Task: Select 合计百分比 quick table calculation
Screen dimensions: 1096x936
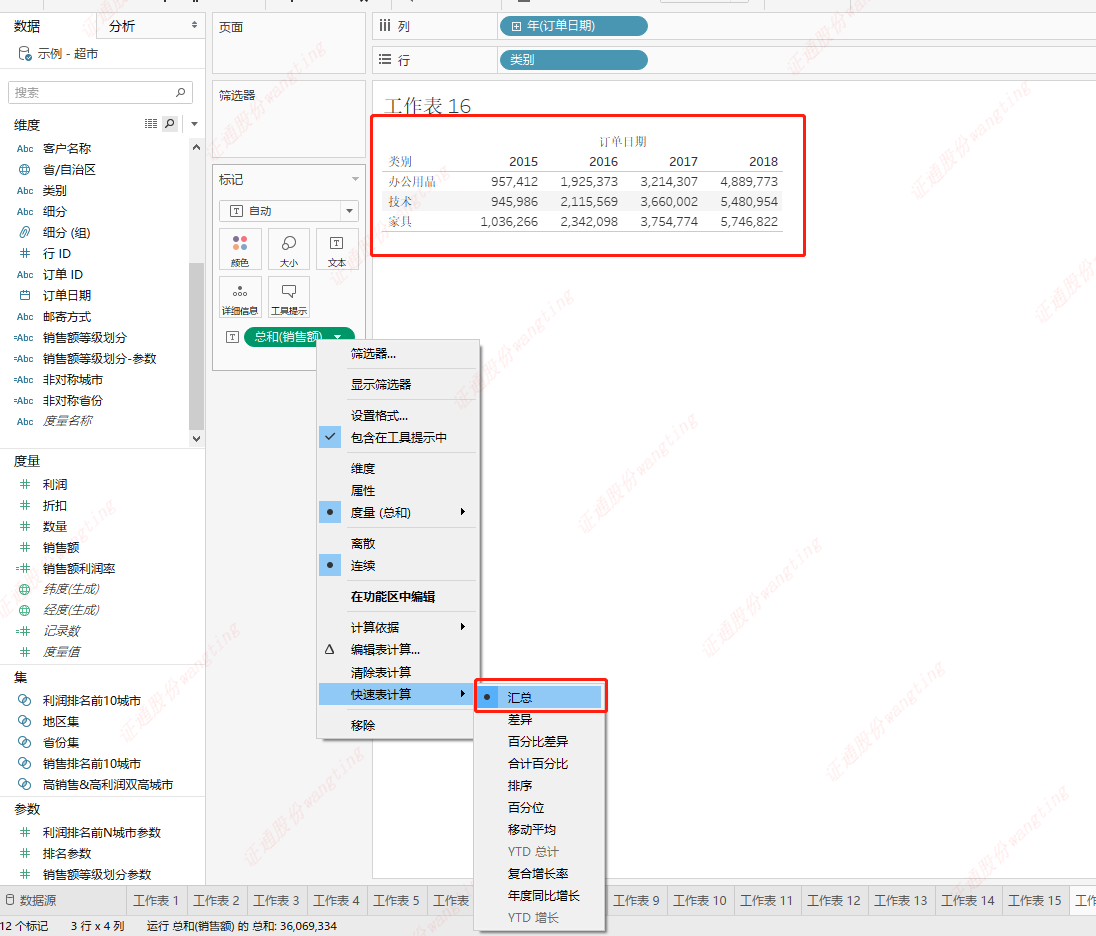Action: (x=540, y=764)
